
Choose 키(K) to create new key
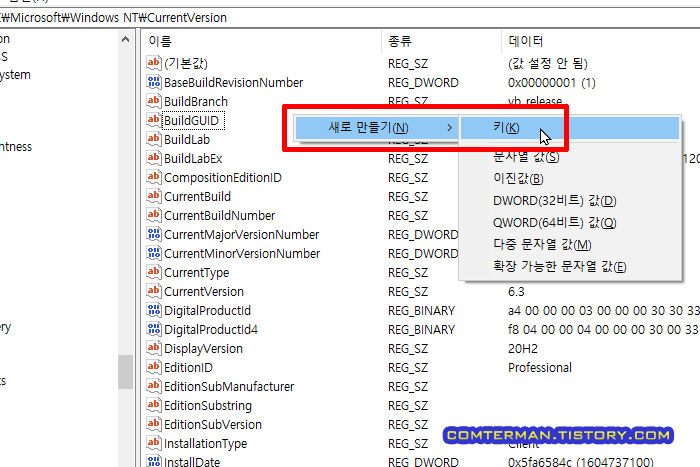tap(570, 128)
